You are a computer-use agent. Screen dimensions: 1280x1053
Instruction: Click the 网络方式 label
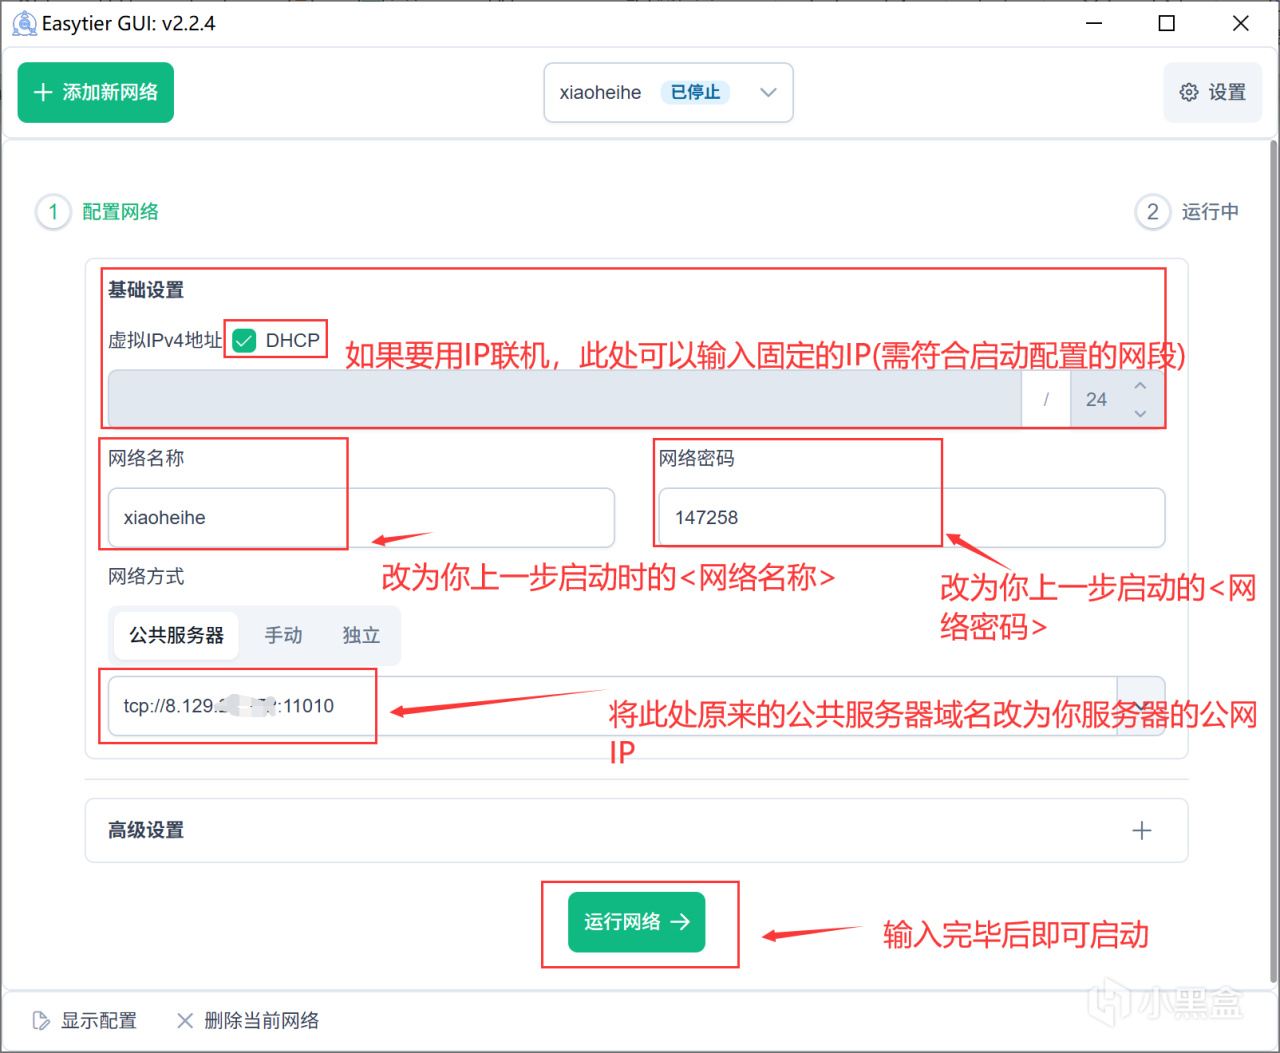[x=146, y=576]
